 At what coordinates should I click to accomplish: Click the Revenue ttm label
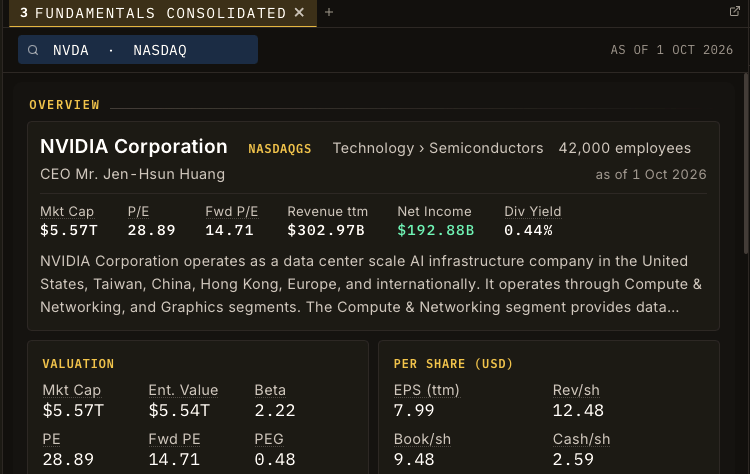point(328,211)
